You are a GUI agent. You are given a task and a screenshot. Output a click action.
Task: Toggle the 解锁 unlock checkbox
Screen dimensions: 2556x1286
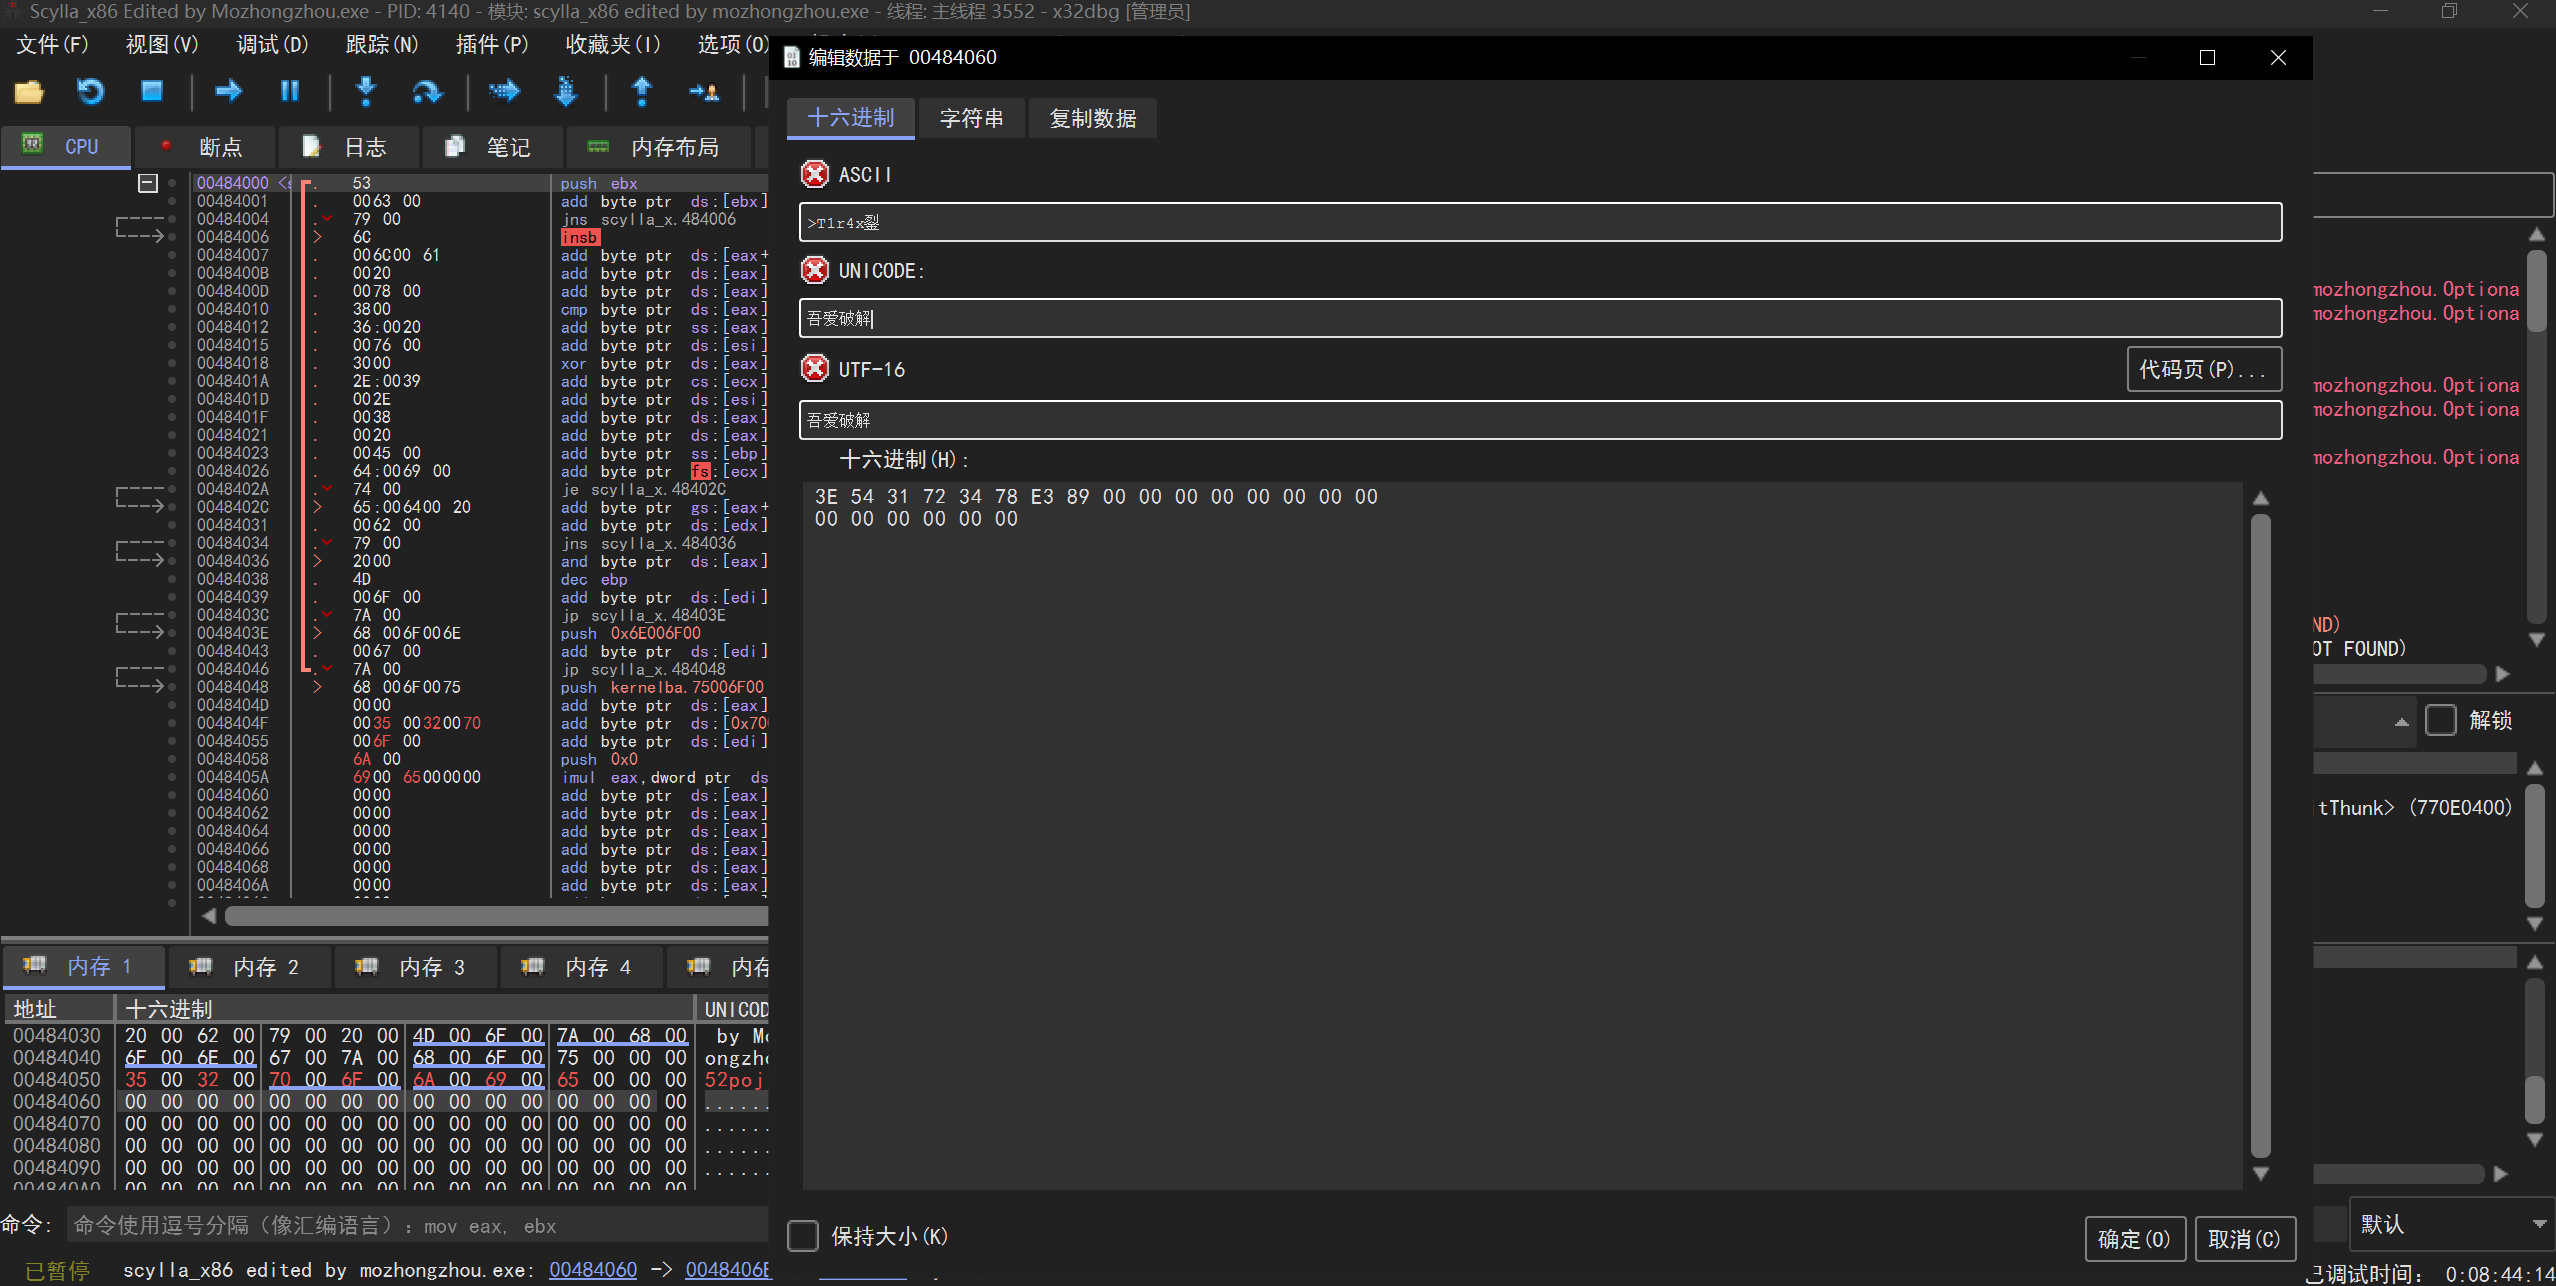pyautogui.click(x=2440, y=720)
